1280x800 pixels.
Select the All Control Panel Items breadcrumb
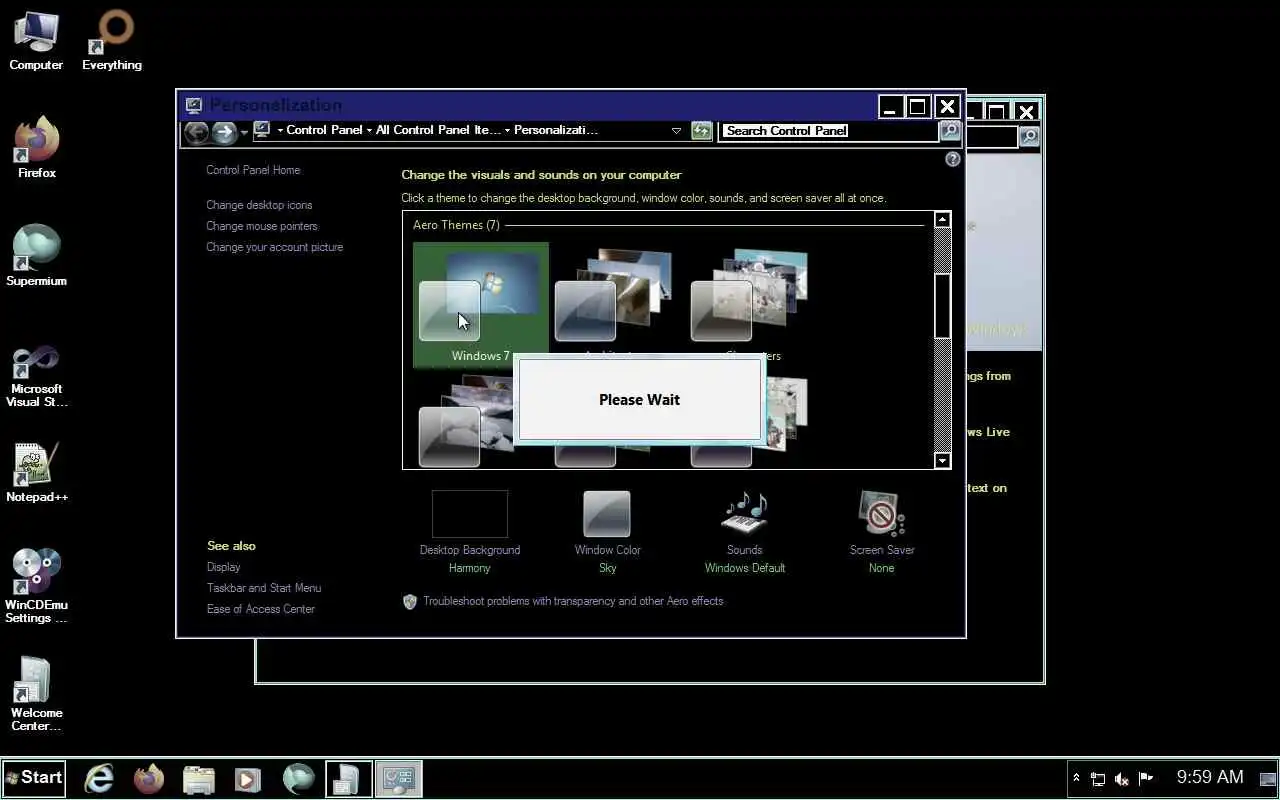(x=438, y=131)
